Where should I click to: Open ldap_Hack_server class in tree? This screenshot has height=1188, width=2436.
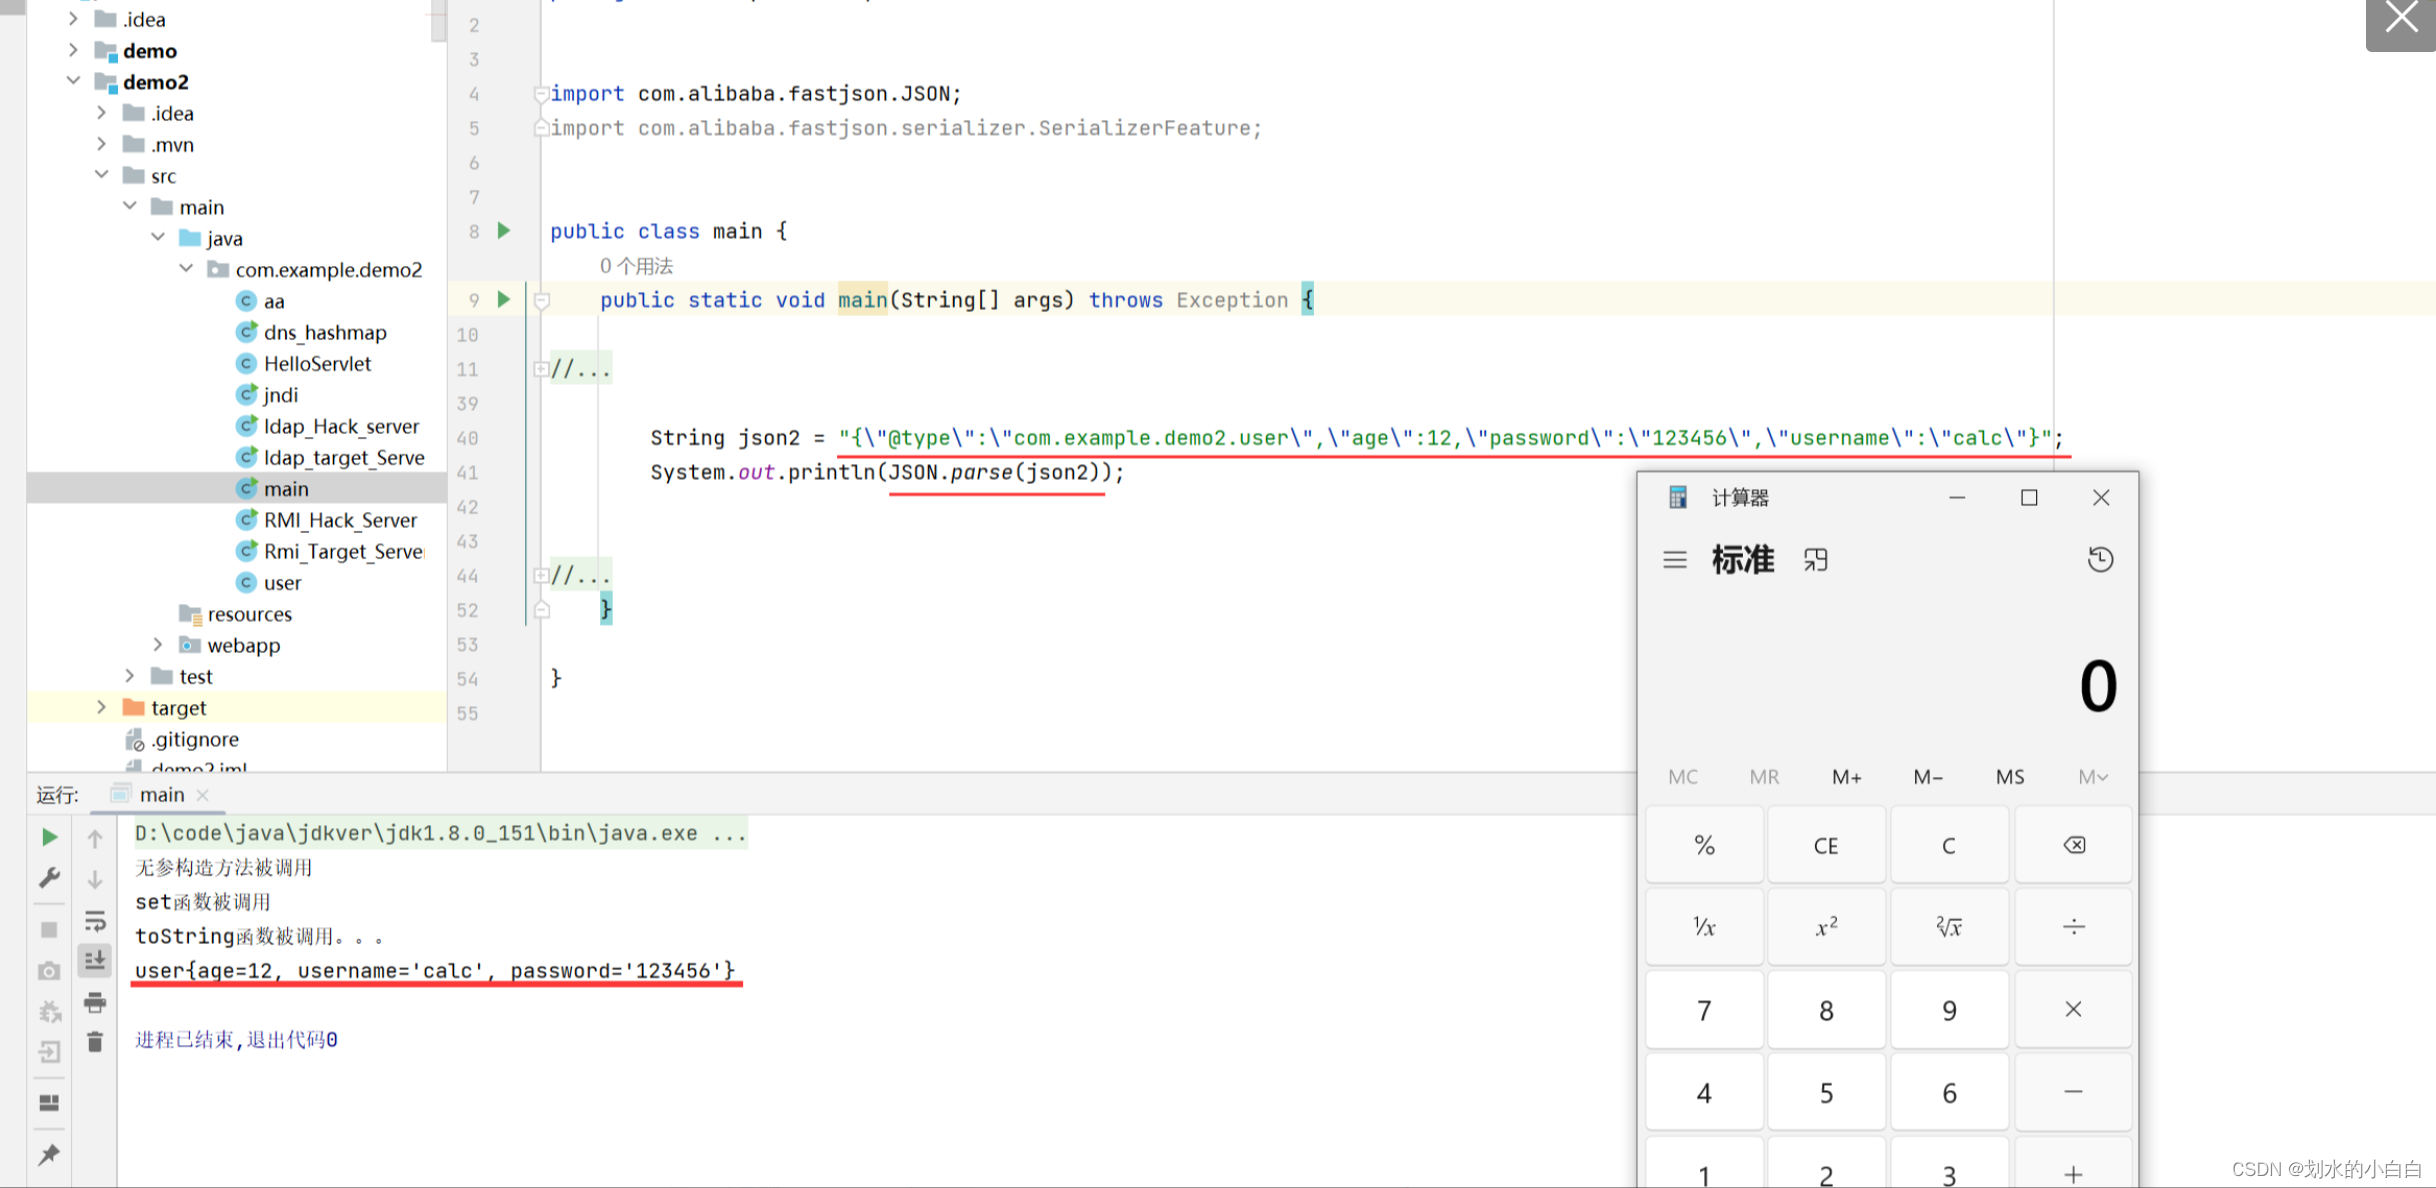pyautogui.click(x=340, y=426)
